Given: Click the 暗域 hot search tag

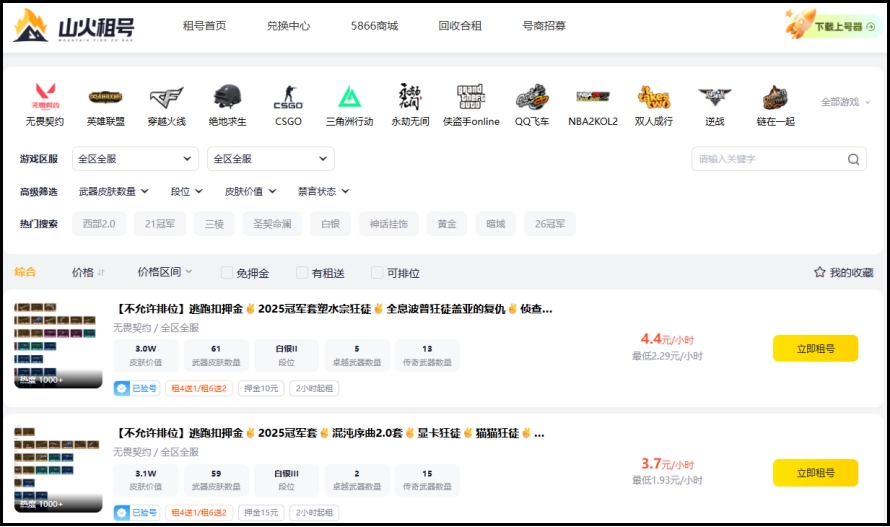Looking at the screenshot, I should [496, 224].
